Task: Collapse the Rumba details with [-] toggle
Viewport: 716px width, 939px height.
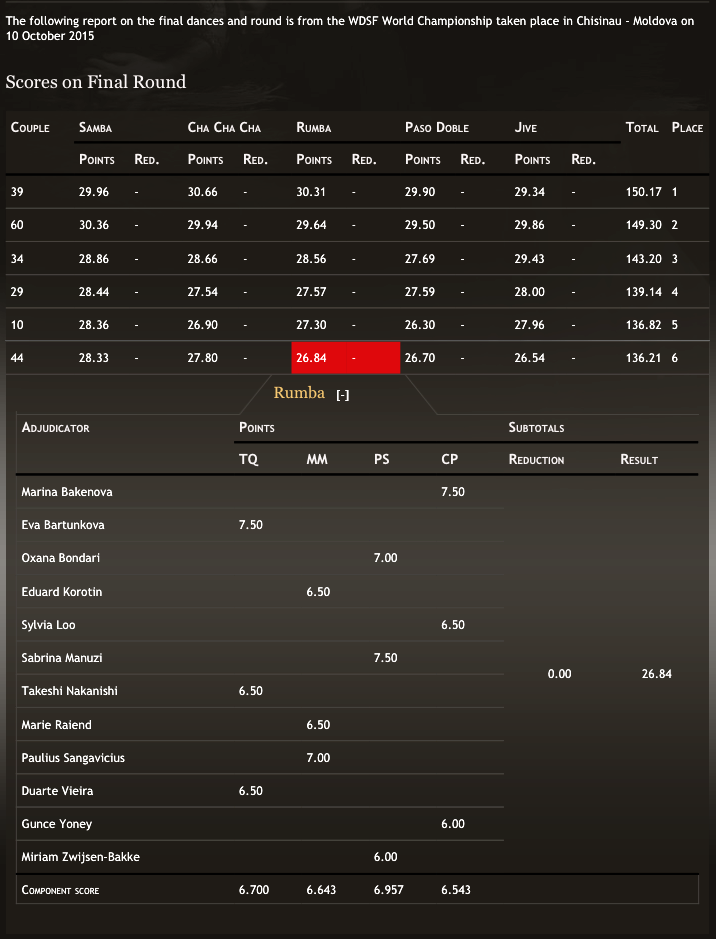Action: pyautogui.click(x=343, y=395)
